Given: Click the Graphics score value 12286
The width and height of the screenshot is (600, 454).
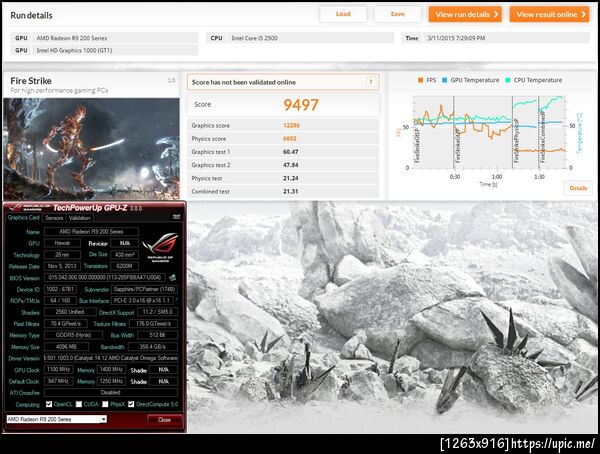Looking at the screenshot, I should point(291,125).
